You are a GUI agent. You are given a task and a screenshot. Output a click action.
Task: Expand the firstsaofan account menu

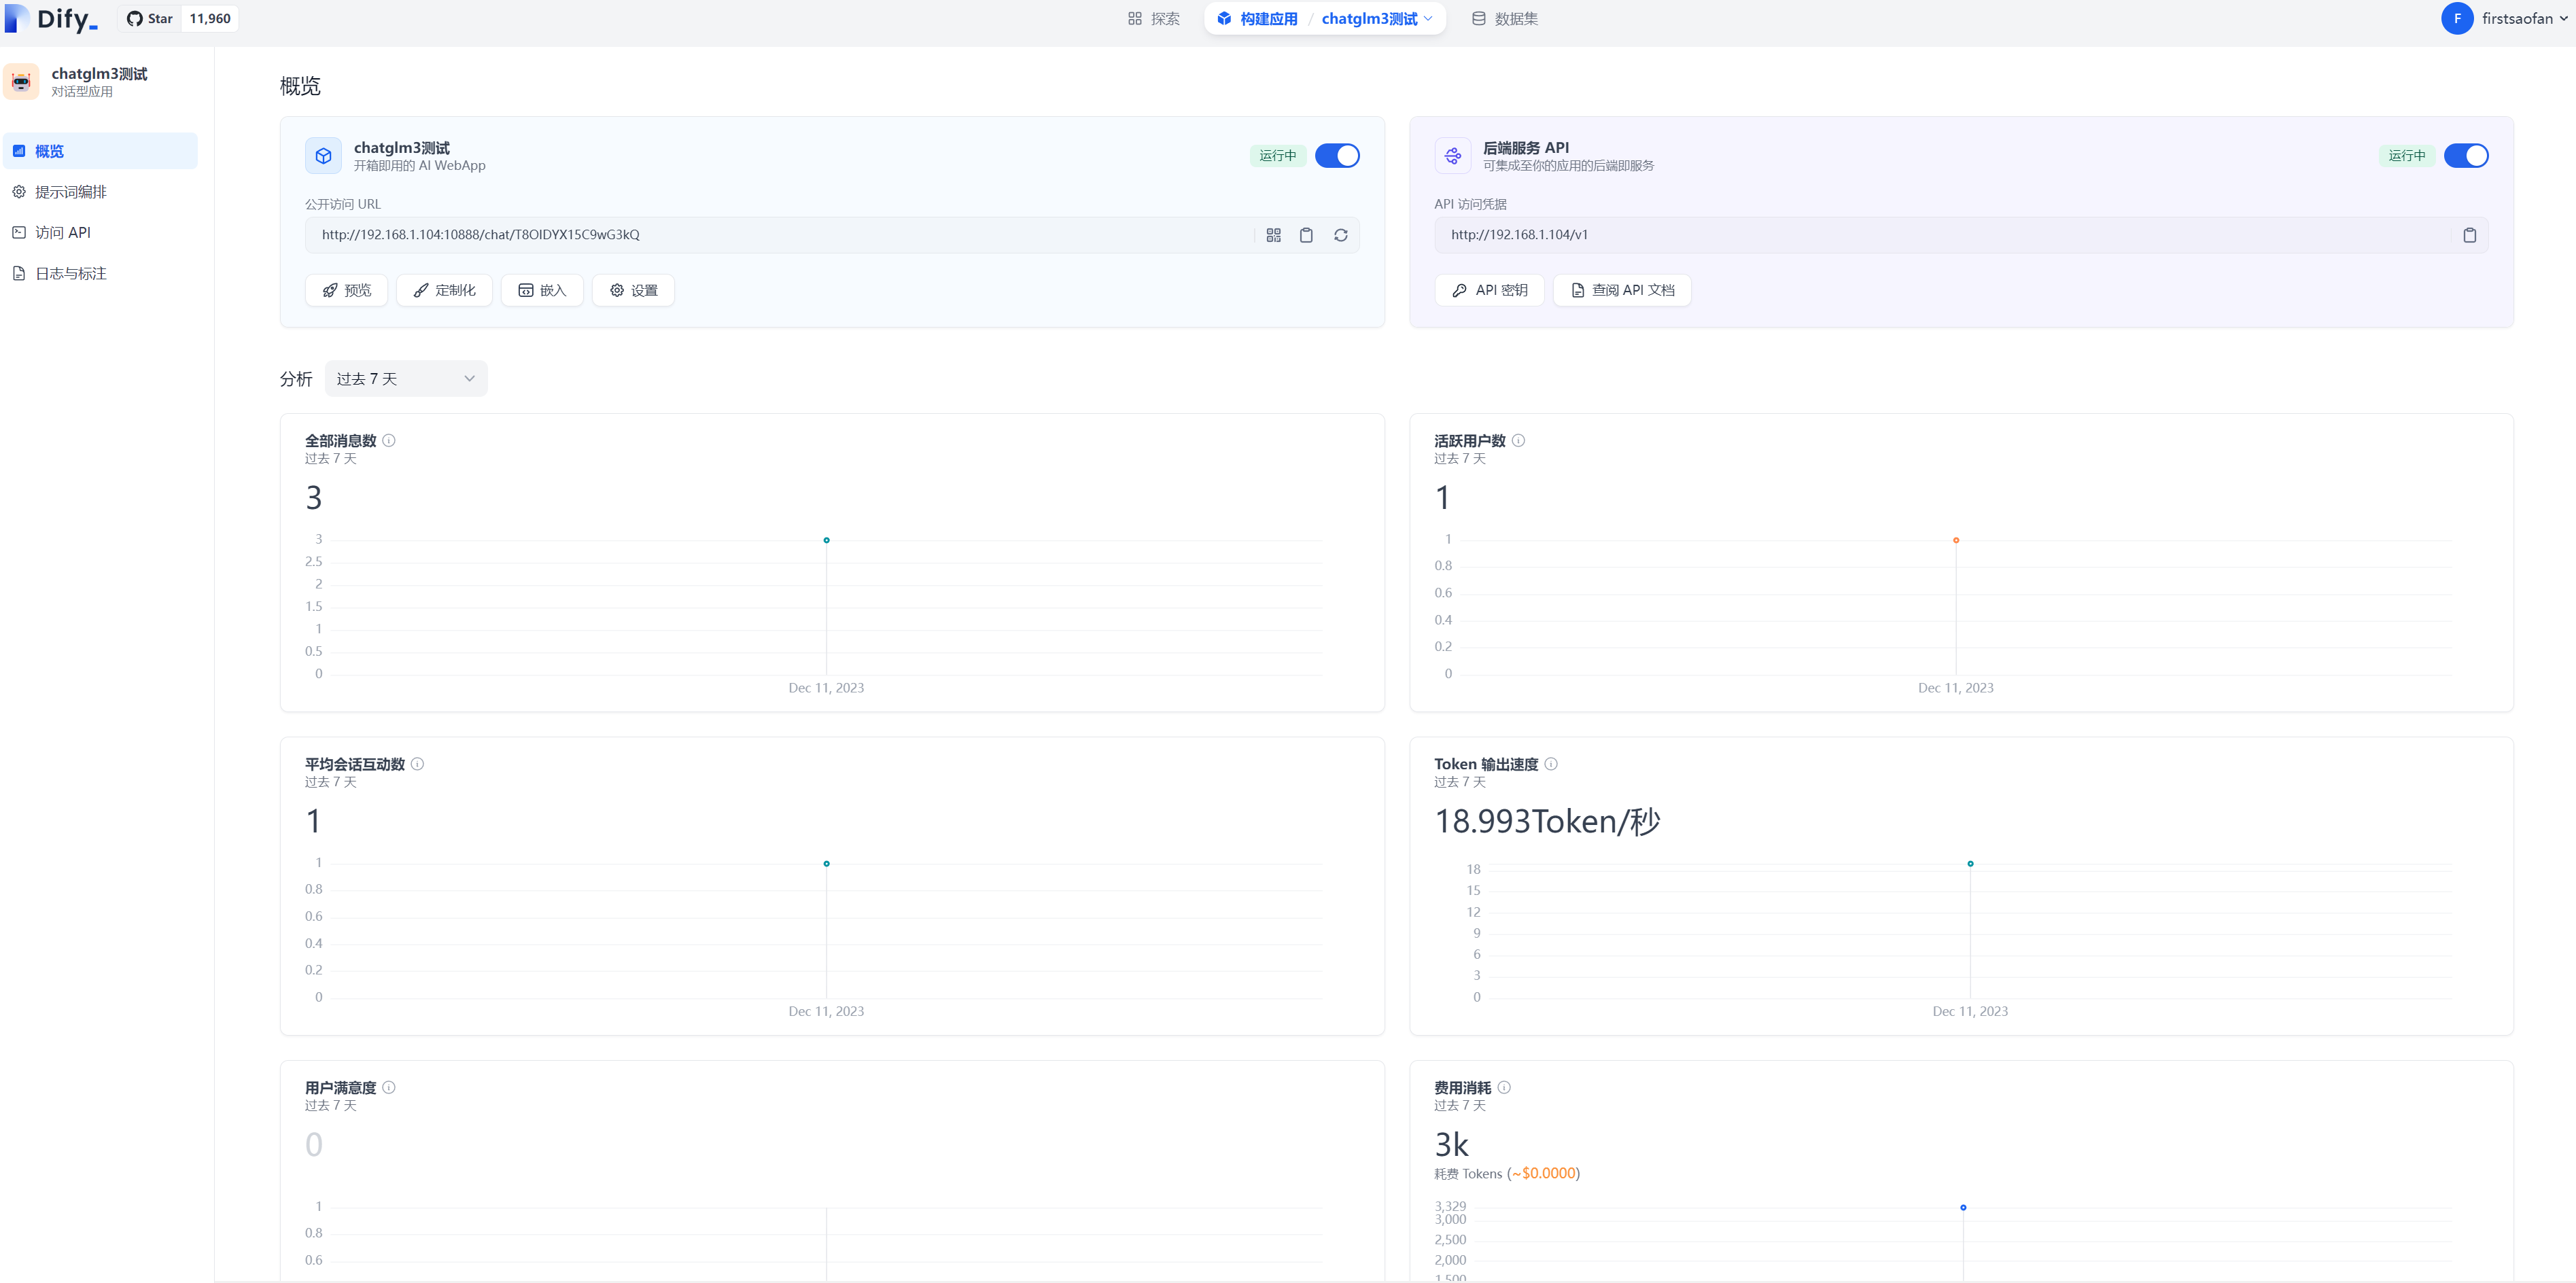[x=2525, y=19]
